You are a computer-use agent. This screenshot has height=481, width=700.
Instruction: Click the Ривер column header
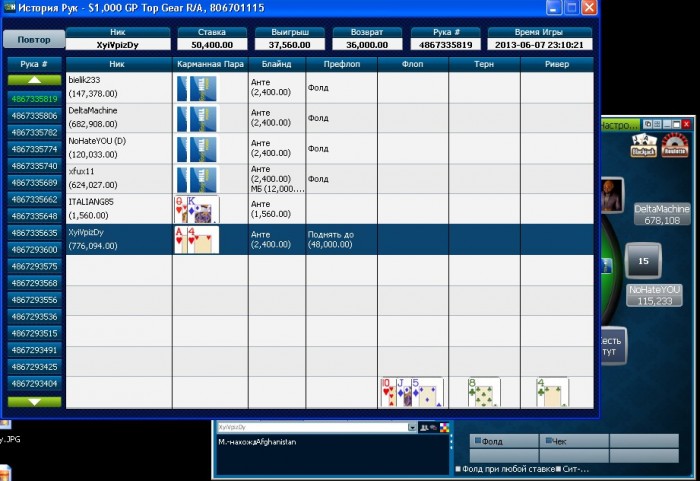point(557,64)
